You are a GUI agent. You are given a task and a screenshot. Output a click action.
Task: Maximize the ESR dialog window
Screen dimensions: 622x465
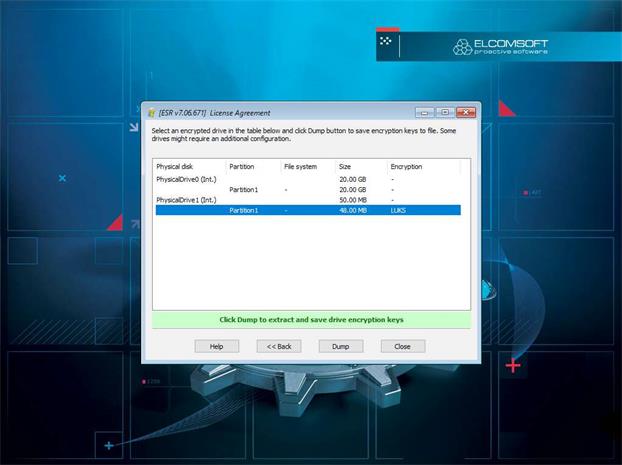tap(444, 112)
